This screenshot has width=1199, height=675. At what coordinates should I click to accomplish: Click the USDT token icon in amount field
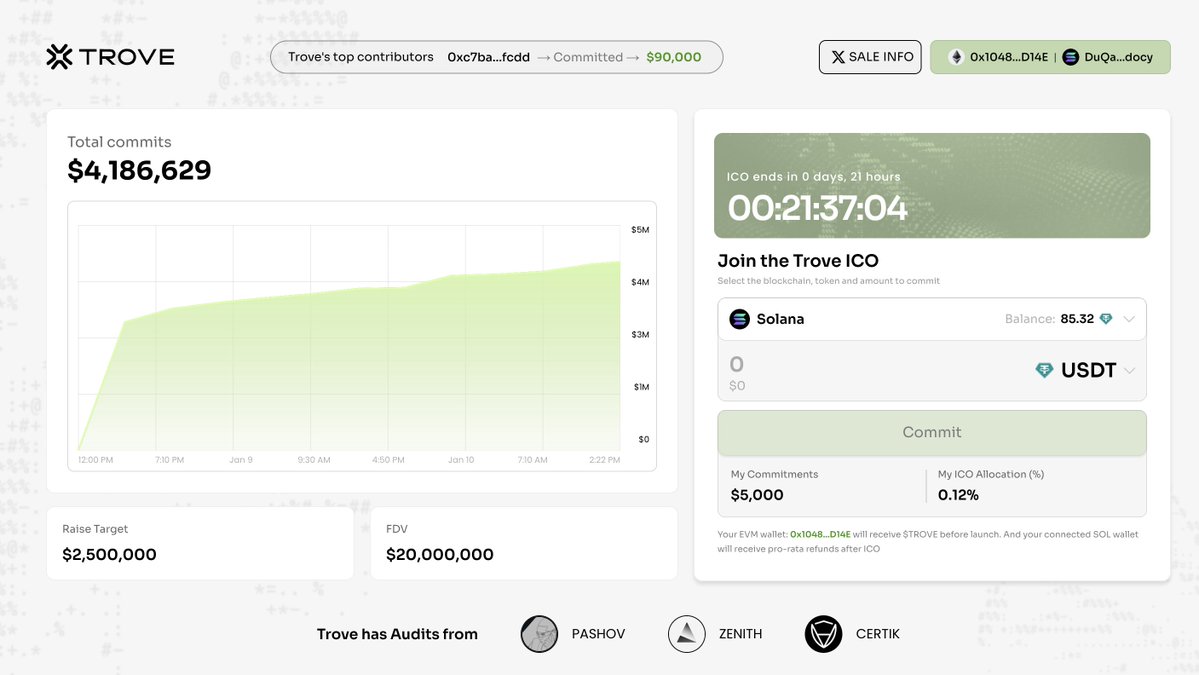coord(1044,371)
